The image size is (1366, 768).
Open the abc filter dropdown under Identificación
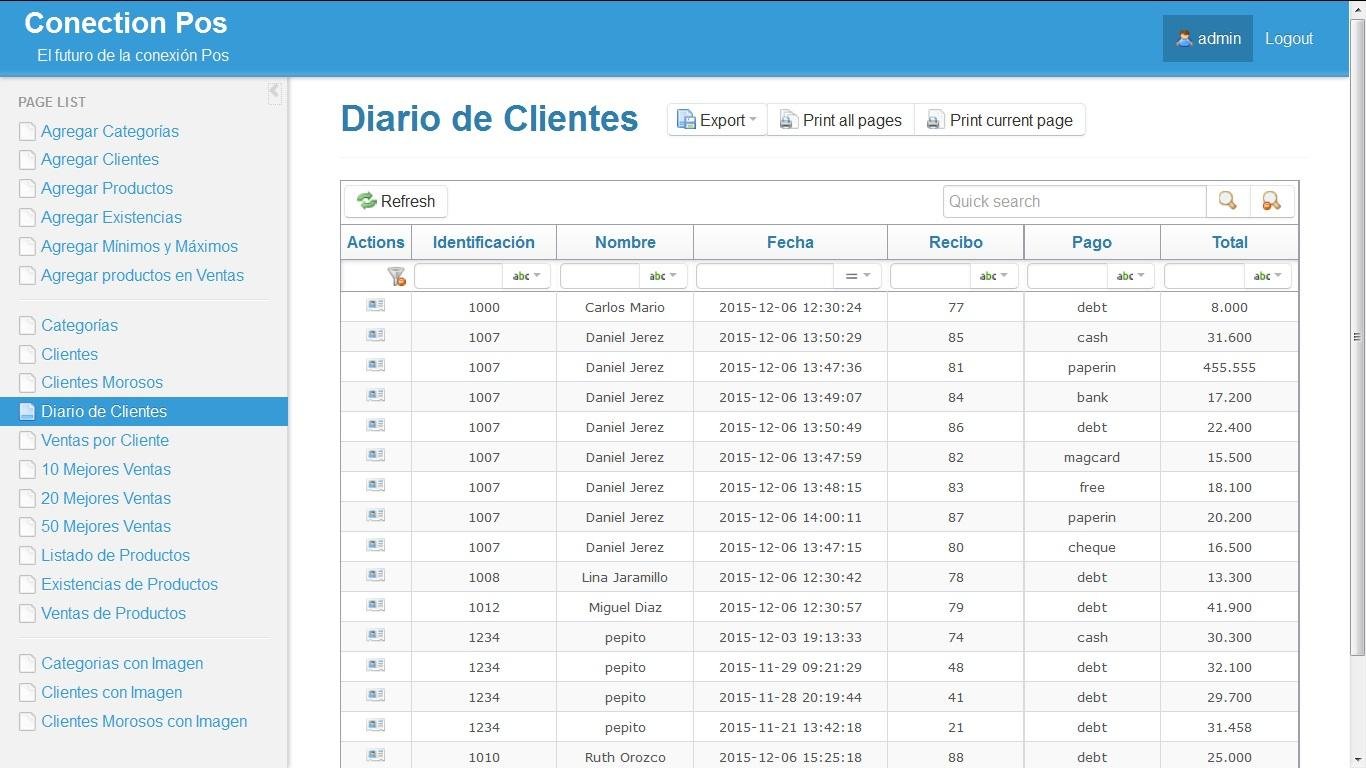[527, 276]
